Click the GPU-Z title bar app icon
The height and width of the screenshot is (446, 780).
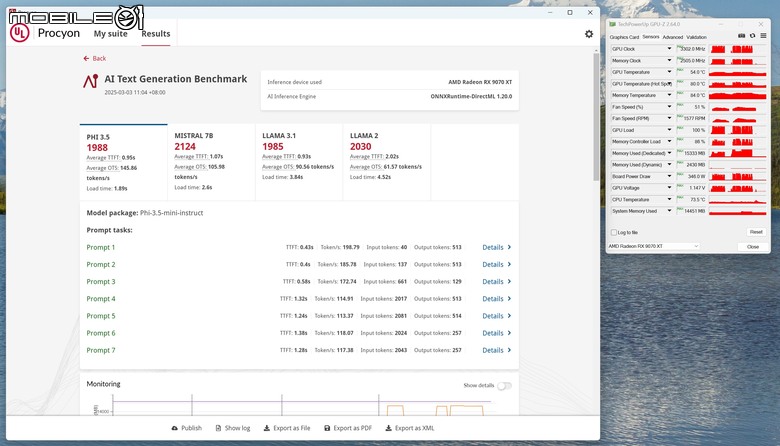point(612,24)
